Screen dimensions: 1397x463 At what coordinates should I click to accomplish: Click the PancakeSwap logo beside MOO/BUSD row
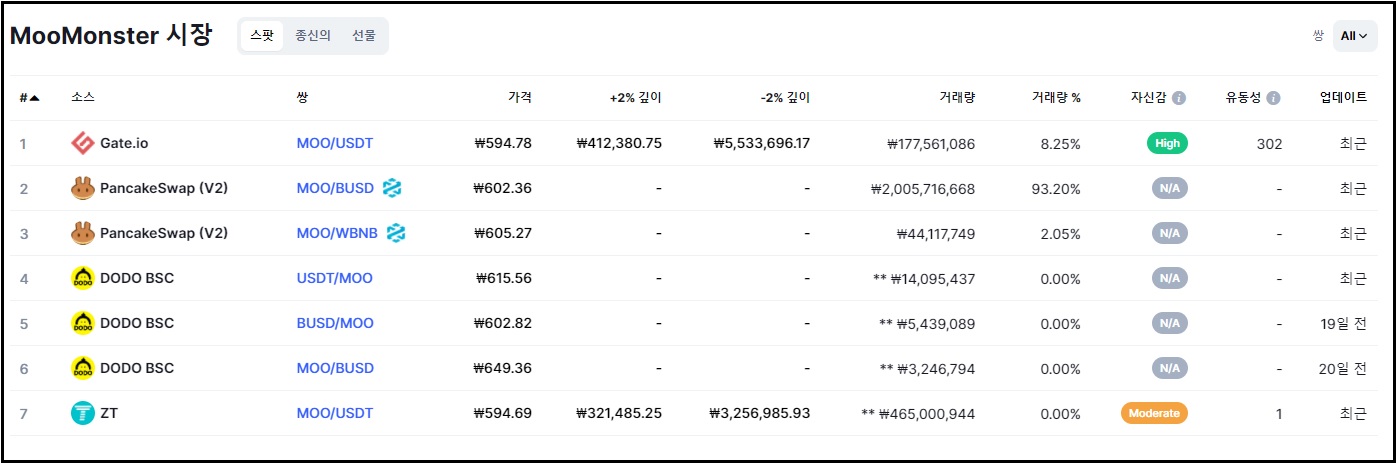[x=83, y=188]
